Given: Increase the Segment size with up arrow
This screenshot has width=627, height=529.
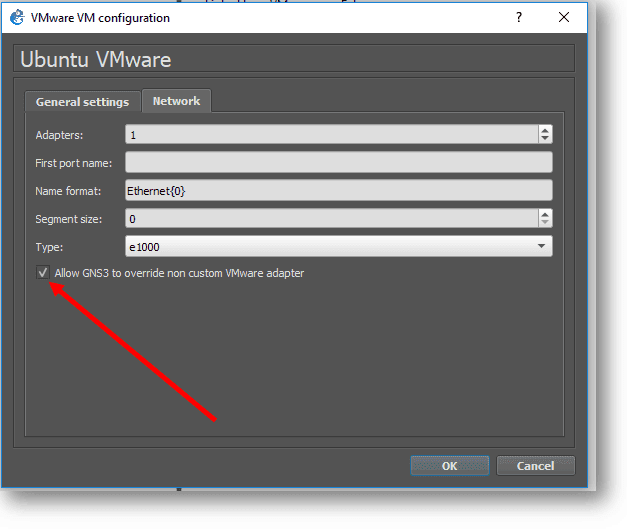Looking at the screenshot, I should [x=545, y=214].
